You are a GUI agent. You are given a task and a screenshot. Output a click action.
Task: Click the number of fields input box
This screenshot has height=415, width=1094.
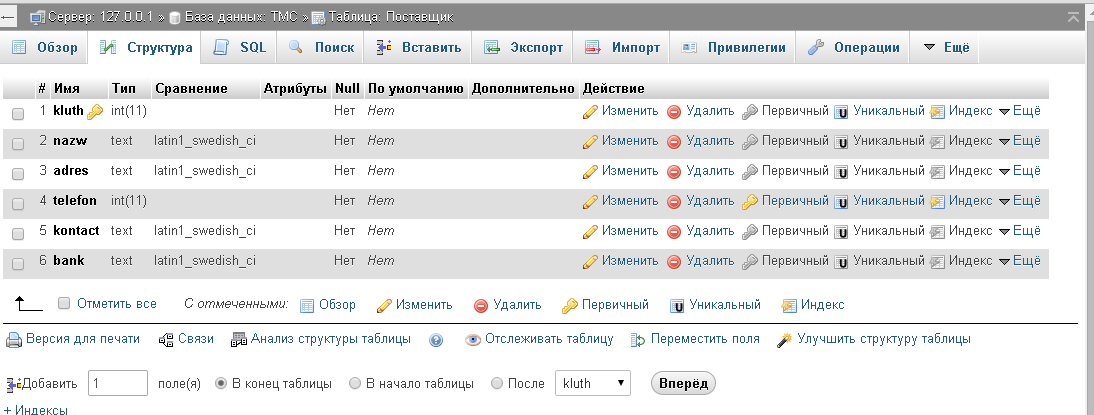pyautogui.click(x=118, y=383)
